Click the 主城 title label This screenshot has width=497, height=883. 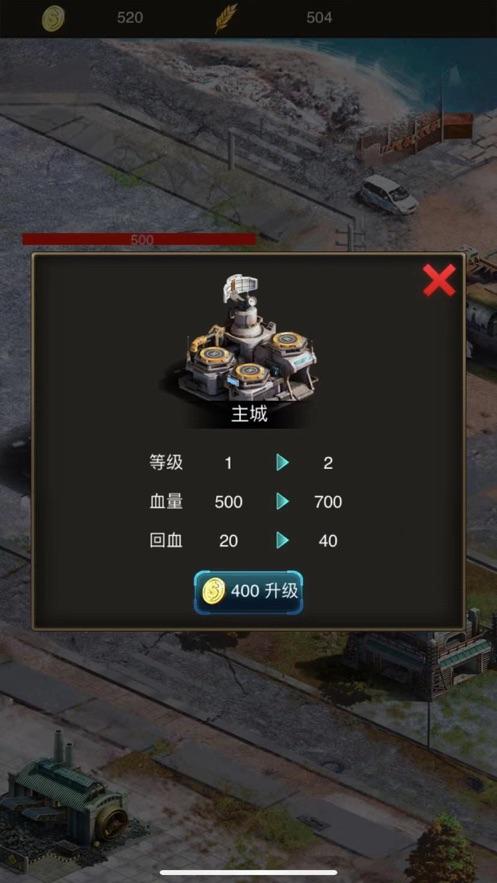(249, 414)
